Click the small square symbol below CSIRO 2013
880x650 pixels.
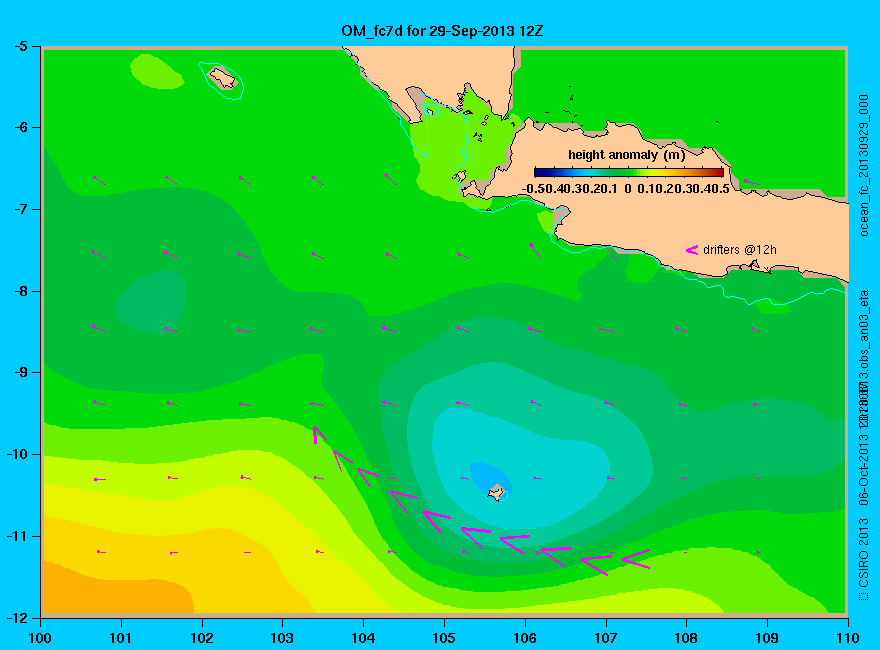point(864,596)
